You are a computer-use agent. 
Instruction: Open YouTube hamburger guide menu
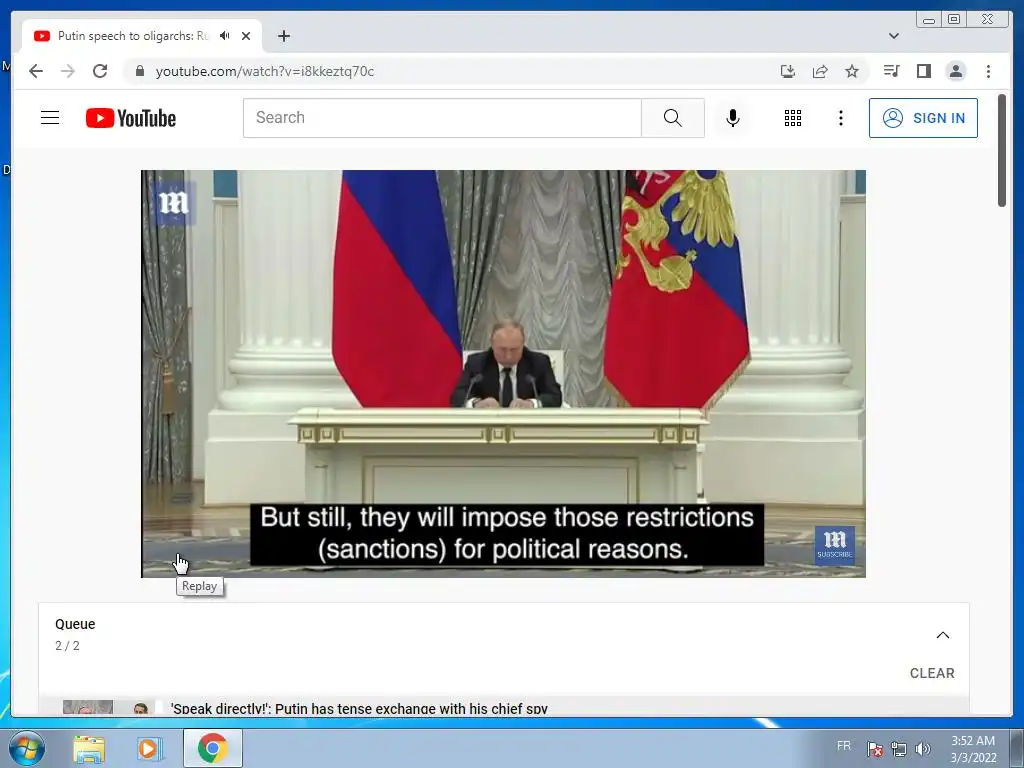pyautogui.click(x=50, y=118)
